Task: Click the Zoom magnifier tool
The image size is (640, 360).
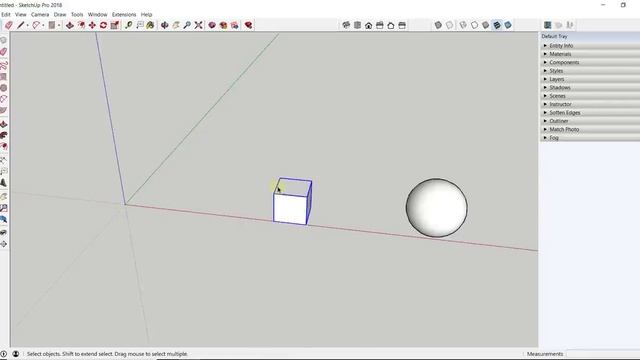Action: coord(187,25)
